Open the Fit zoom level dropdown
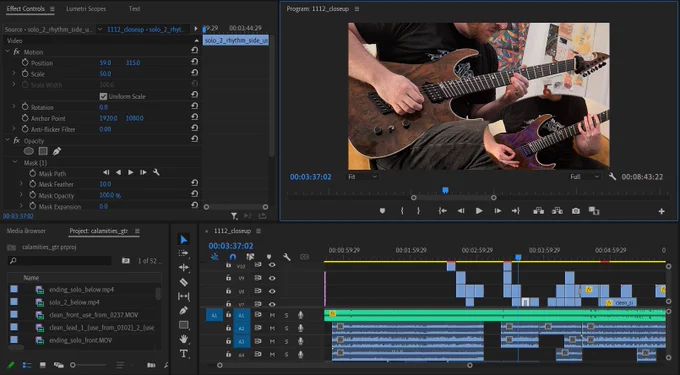 [x=363, y=176]
